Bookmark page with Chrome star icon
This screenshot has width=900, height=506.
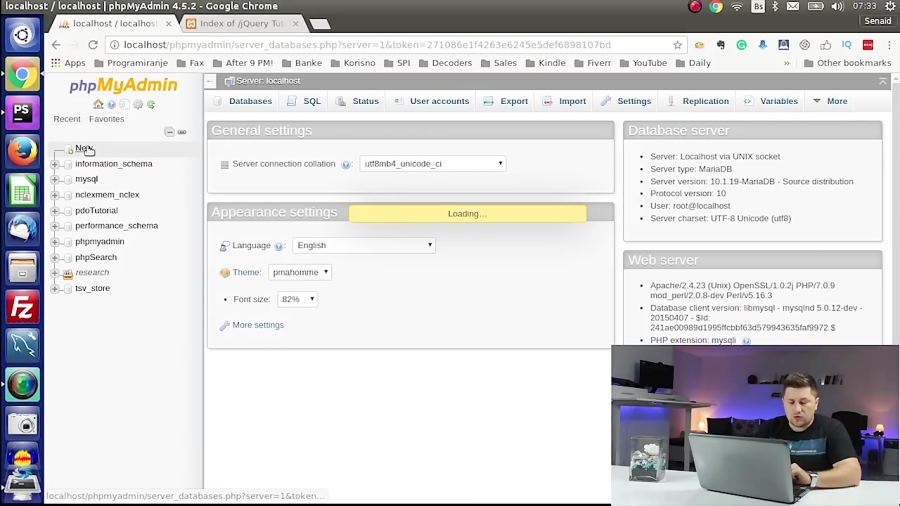[677, 45]
